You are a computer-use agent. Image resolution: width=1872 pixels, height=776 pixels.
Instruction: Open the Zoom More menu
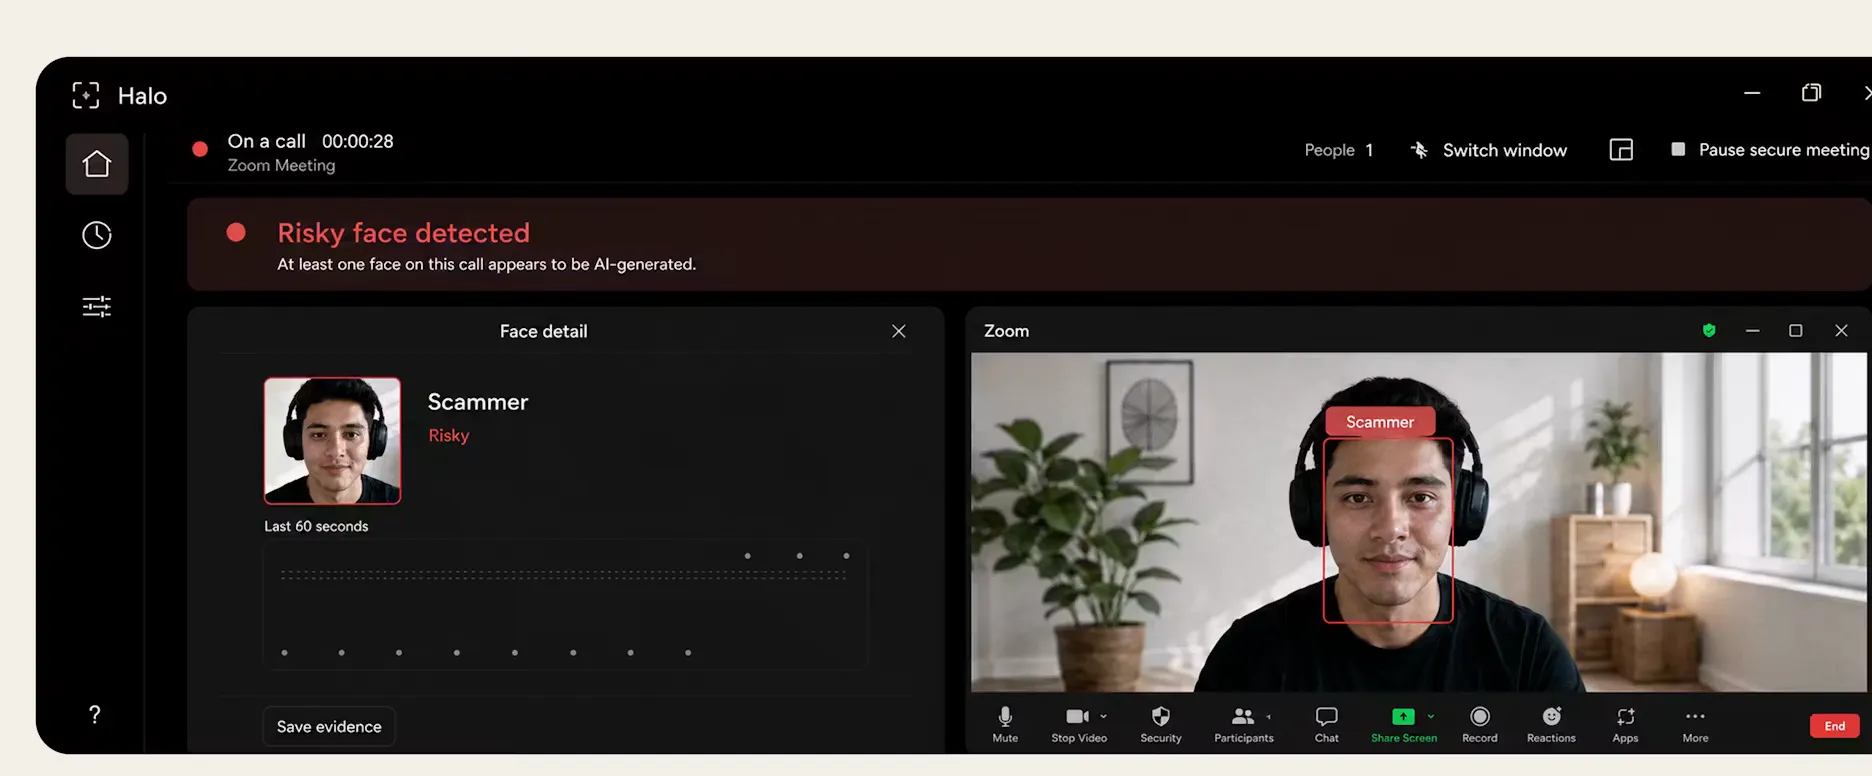[x=1695, y=725]
